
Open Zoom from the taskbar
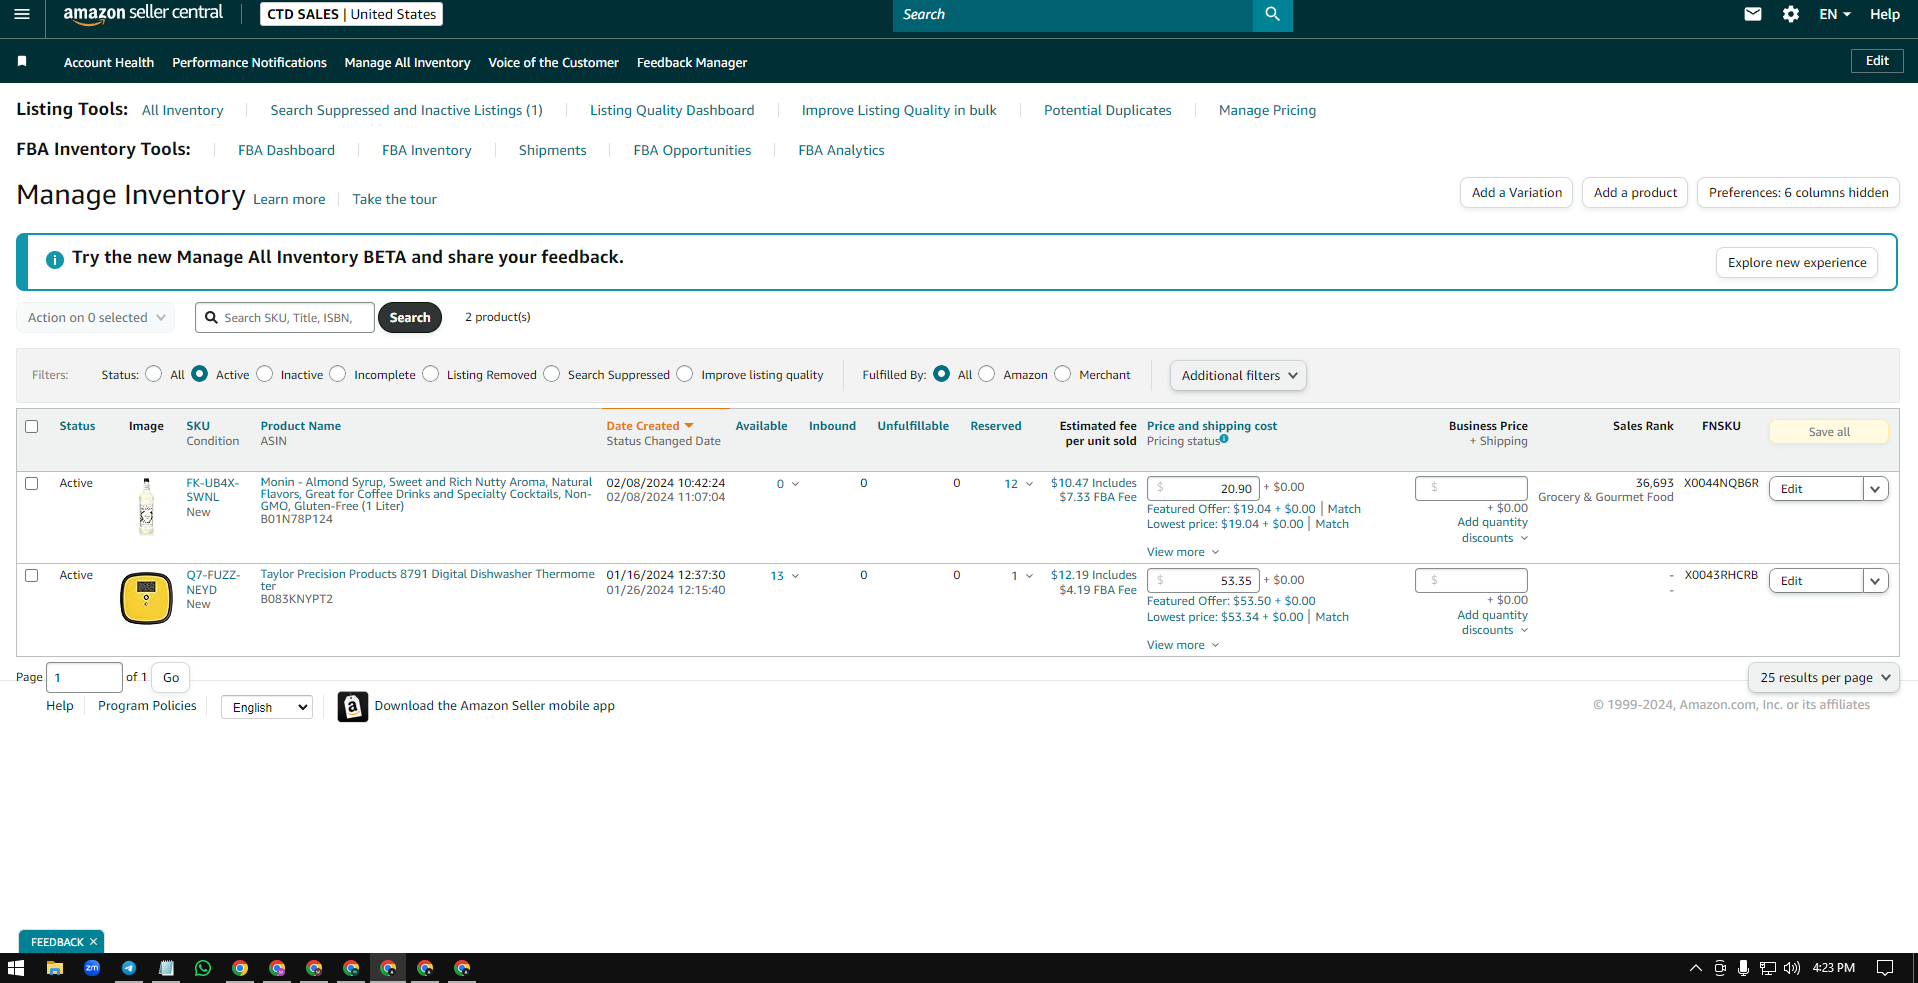click(92, 968)
